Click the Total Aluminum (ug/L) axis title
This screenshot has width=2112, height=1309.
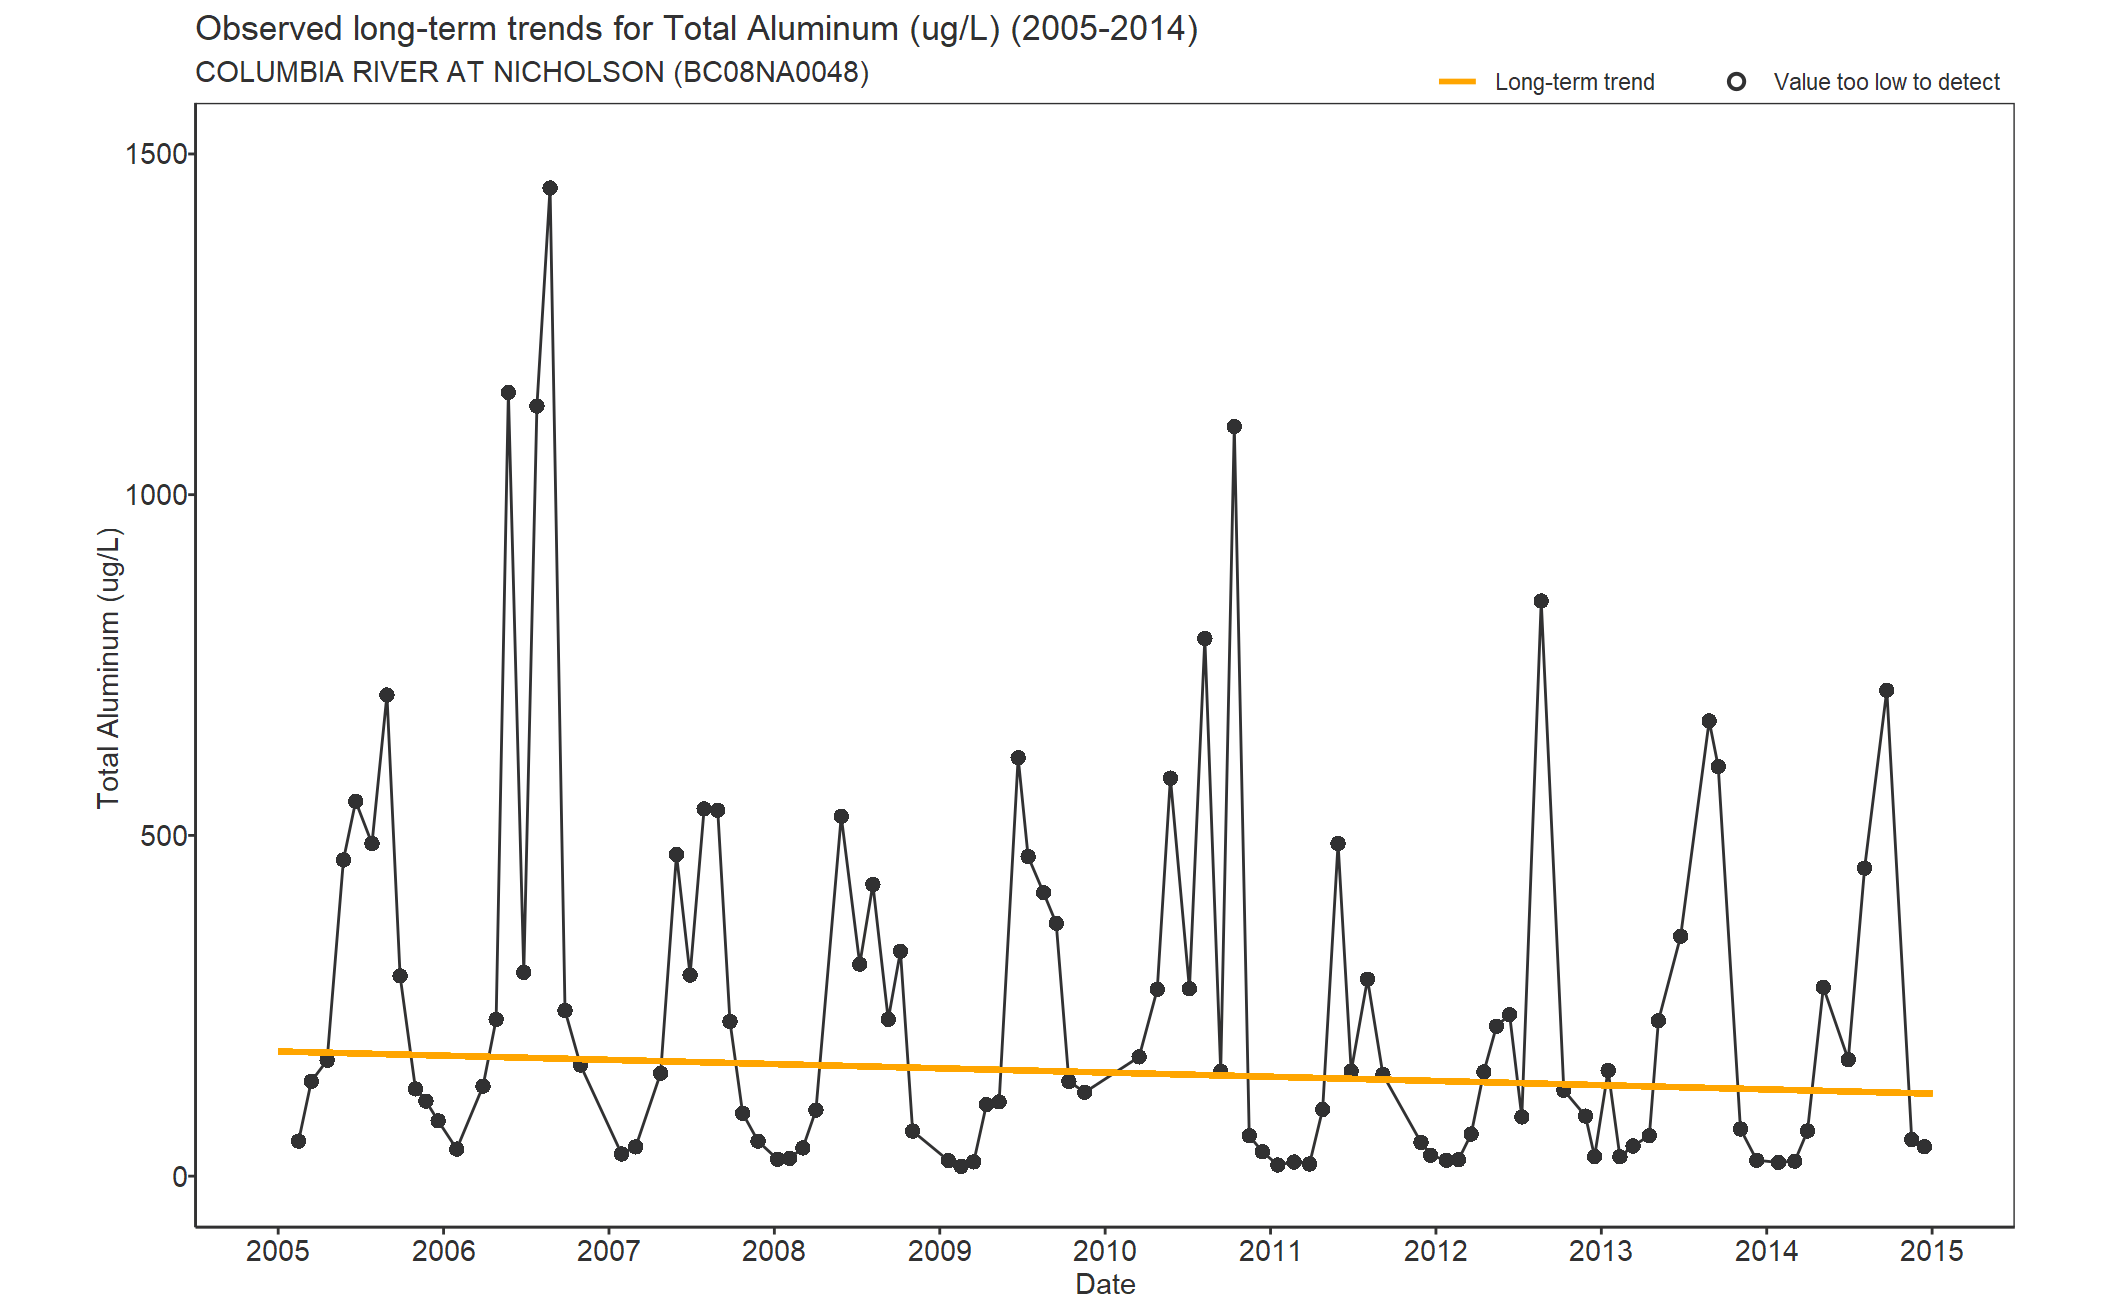[x=108, y=667]
